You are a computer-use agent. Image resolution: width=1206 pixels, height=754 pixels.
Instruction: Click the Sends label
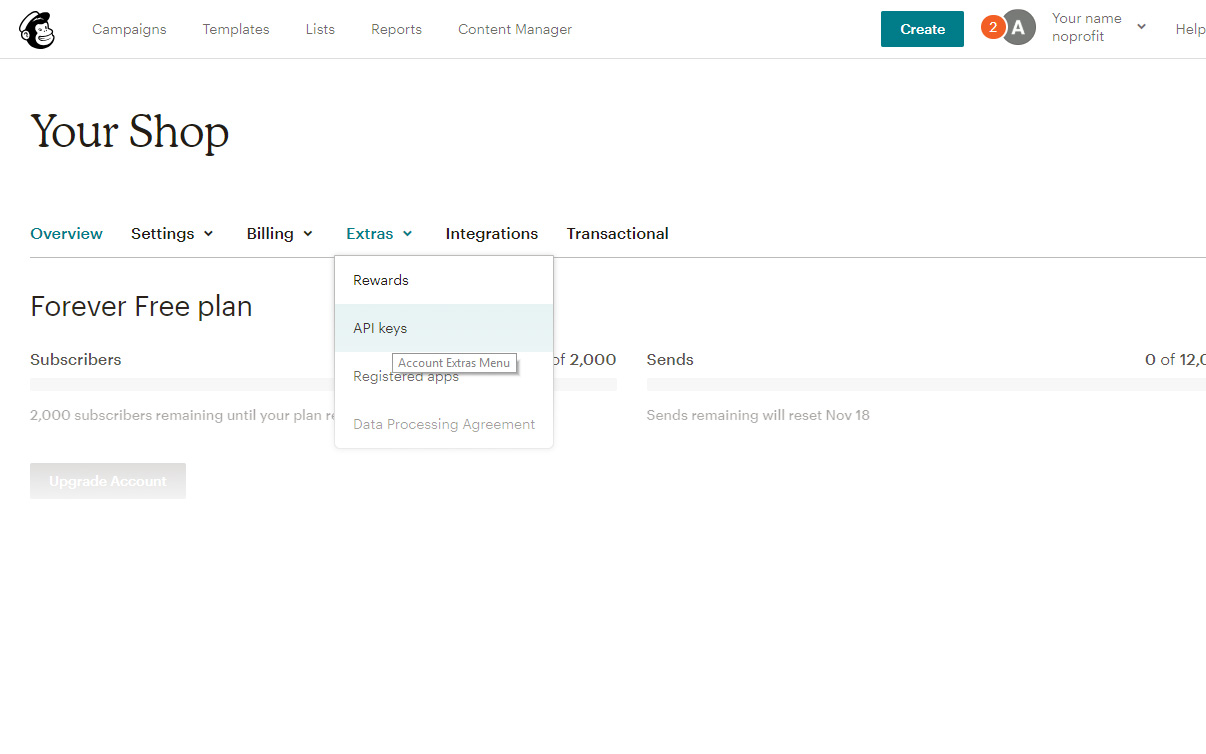click(670, 360)
